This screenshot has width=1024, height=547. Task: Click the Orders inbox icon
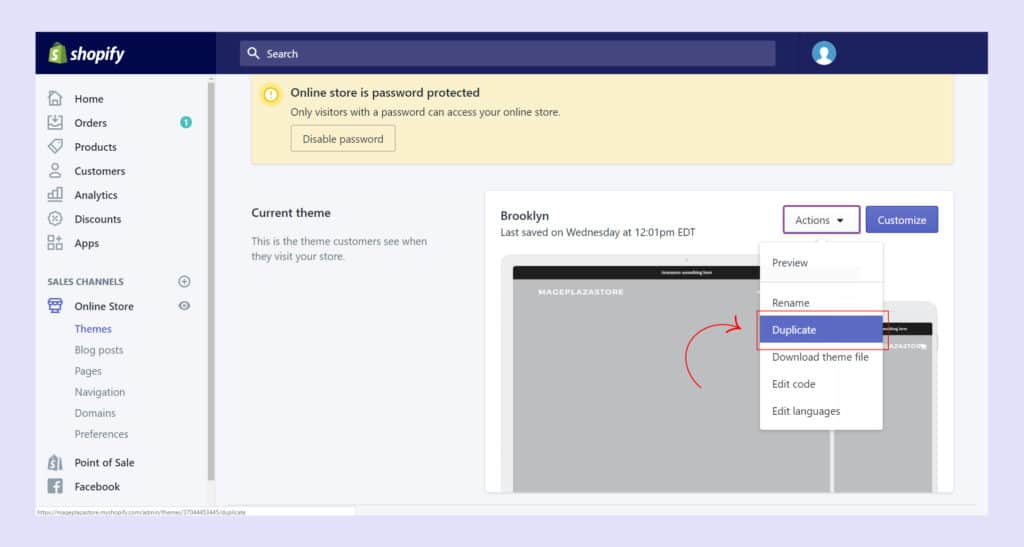click(x=55, y=122)
